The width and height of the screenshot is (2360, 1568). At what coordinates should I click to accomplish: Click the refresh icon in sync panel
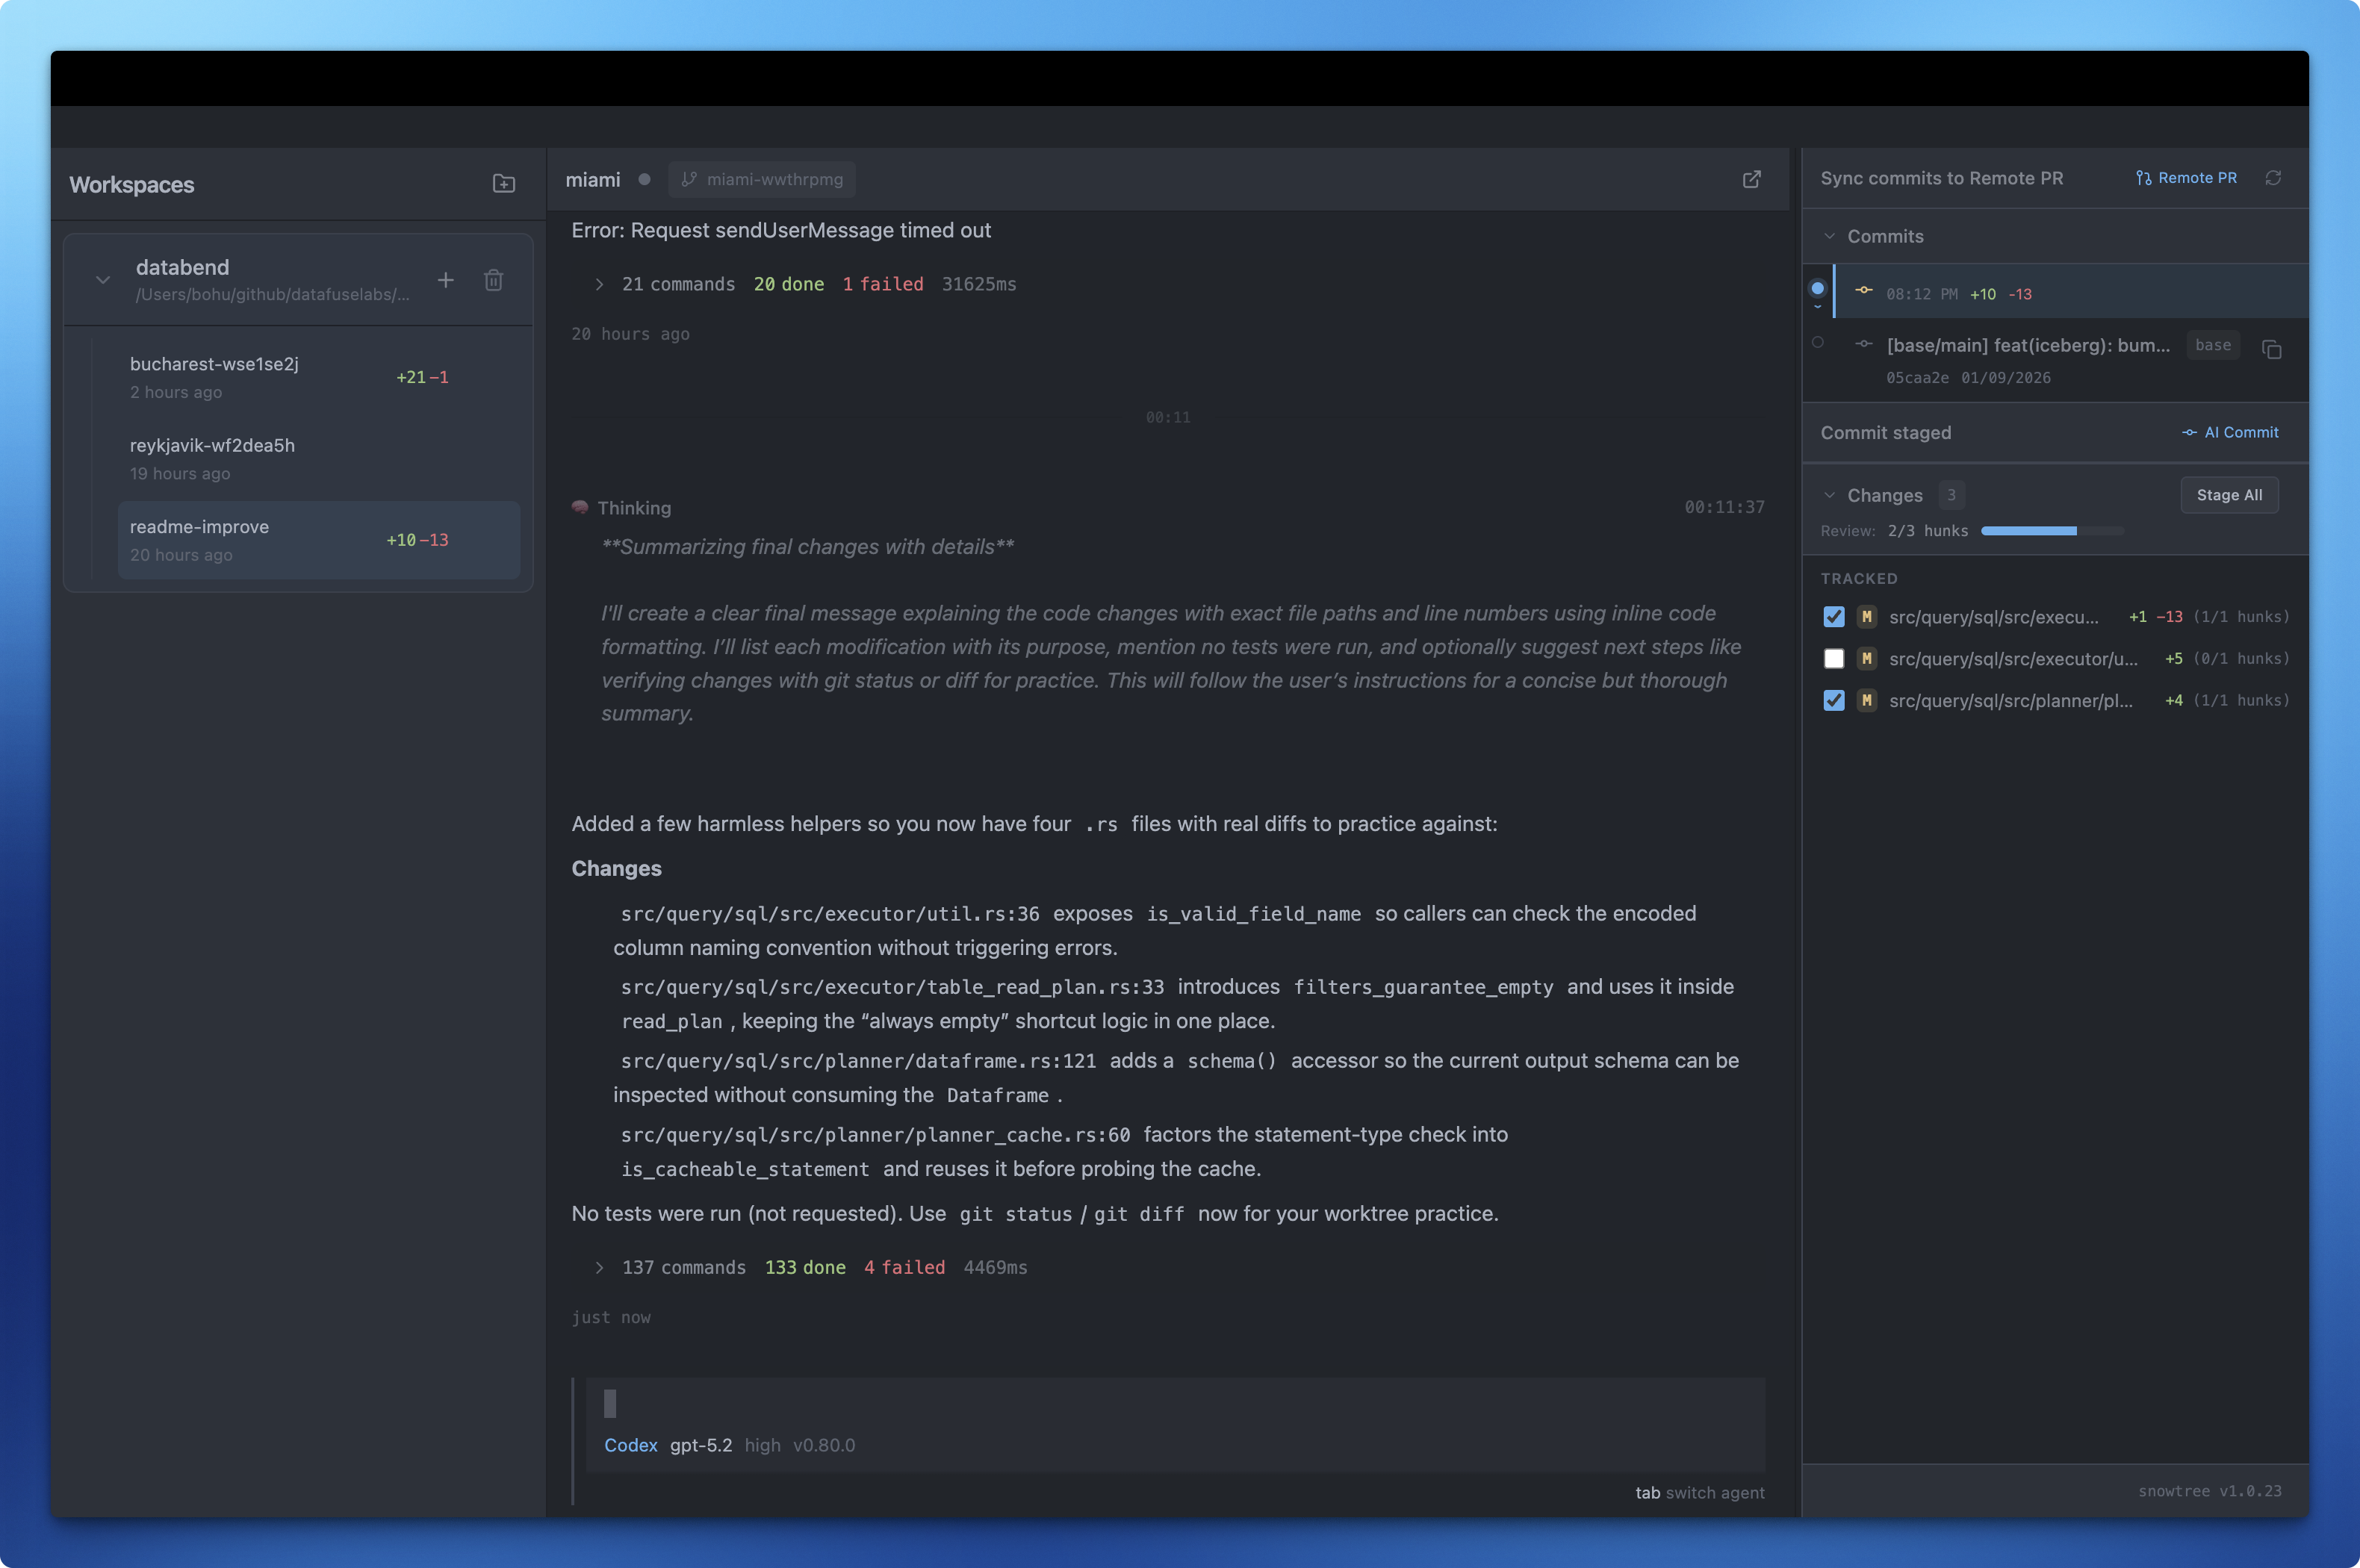2273,178
